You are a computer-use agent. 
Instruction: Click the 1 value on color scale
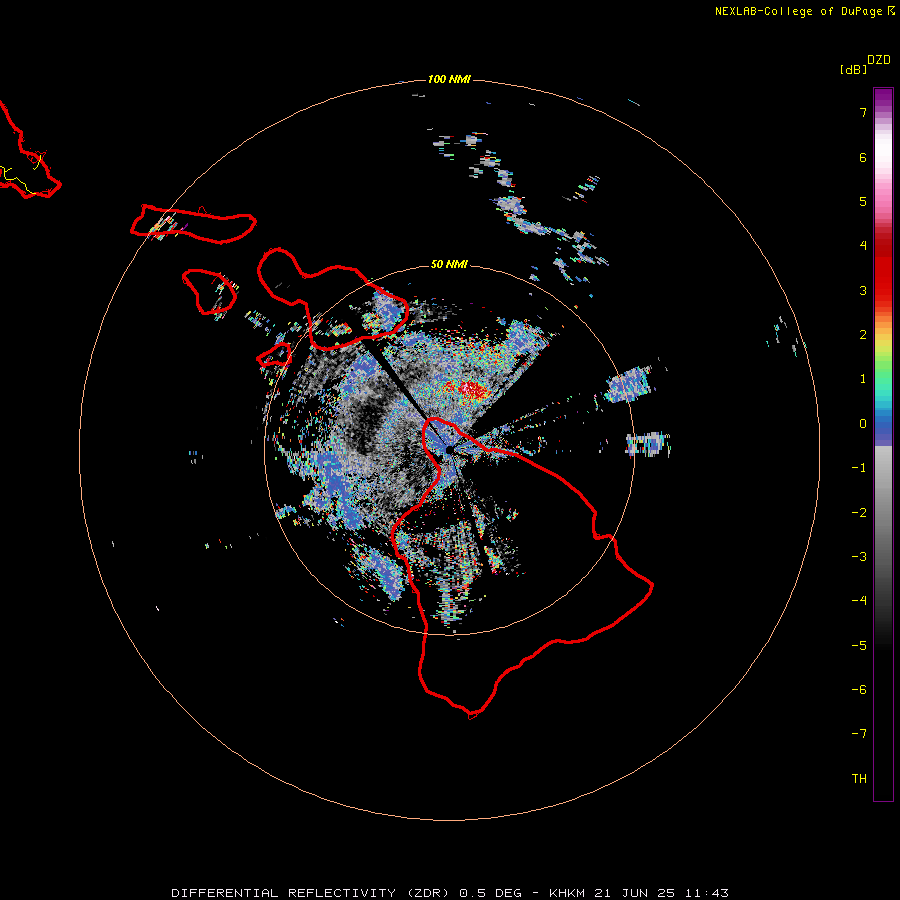pyautogui.click(x=863, y=379)
